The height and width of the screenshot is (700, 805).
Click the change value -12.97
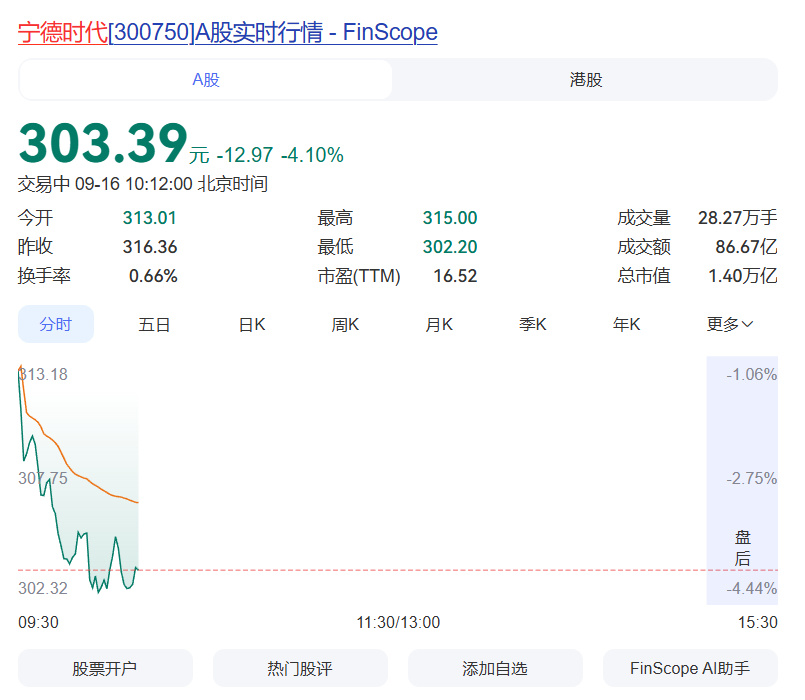245,155
